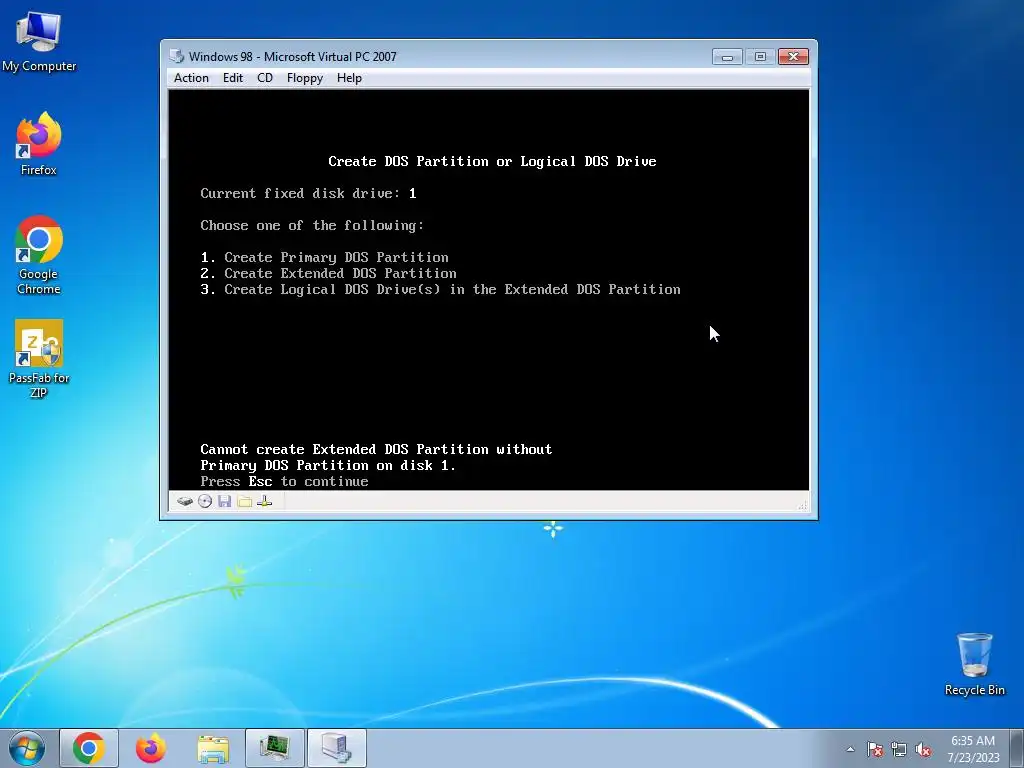Click option 1 Create Primary DOS Partition
This screenshot has height=768, width=1024.
click(x=325, y=257)
